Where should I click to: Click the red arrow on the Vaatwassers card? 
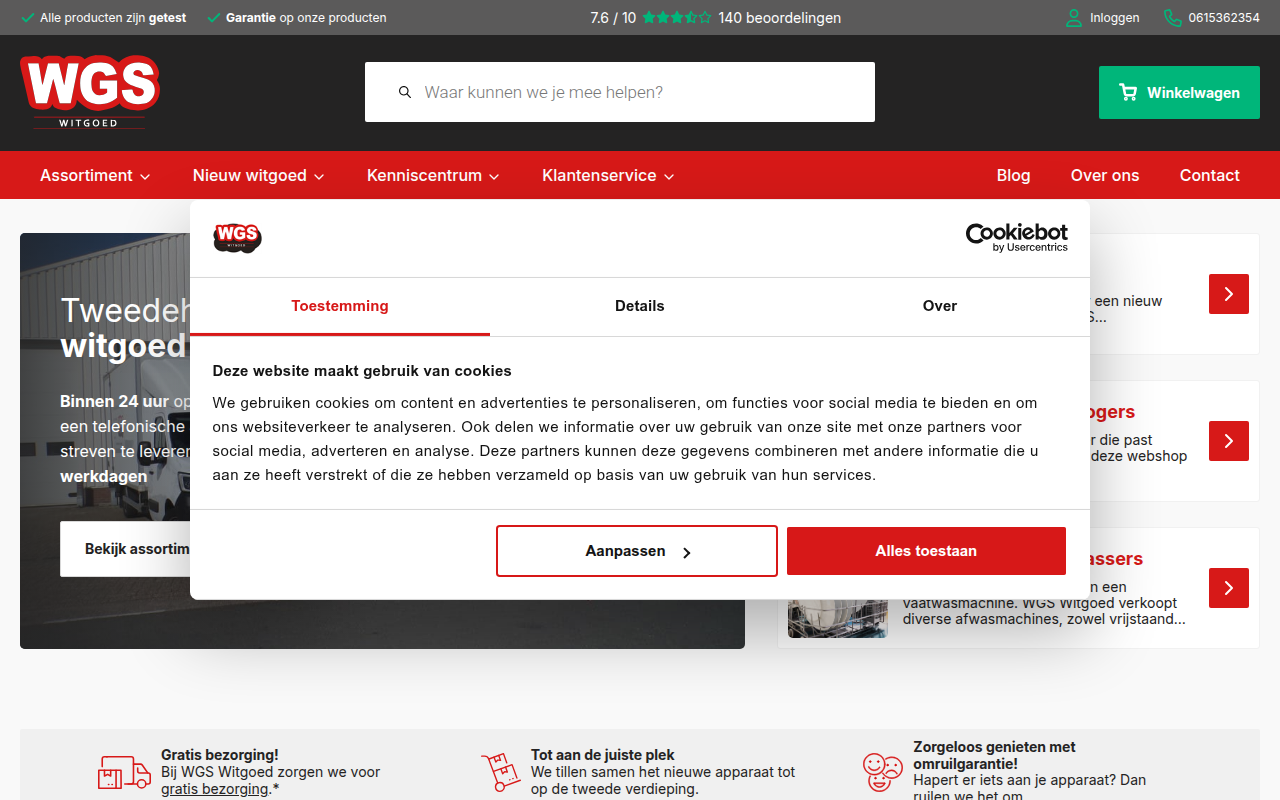click(1229, 588)
